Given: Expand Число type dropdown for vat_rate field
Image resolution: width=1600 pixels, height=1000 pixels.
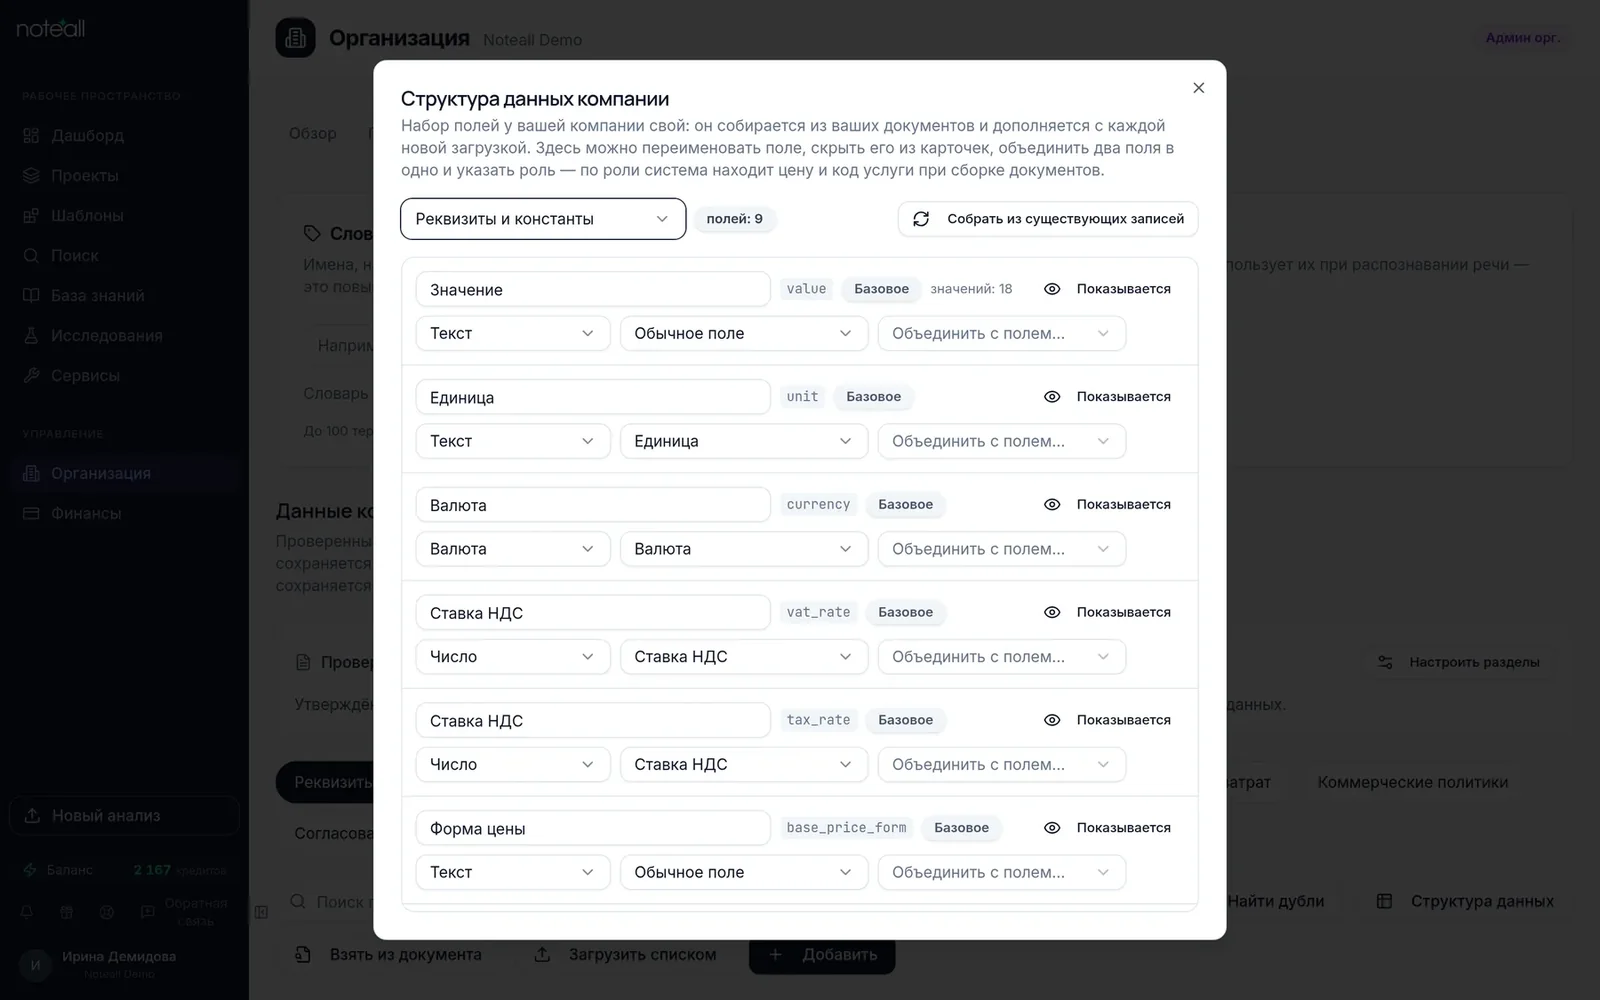Looking at the screenshot, I should [513, 657].
